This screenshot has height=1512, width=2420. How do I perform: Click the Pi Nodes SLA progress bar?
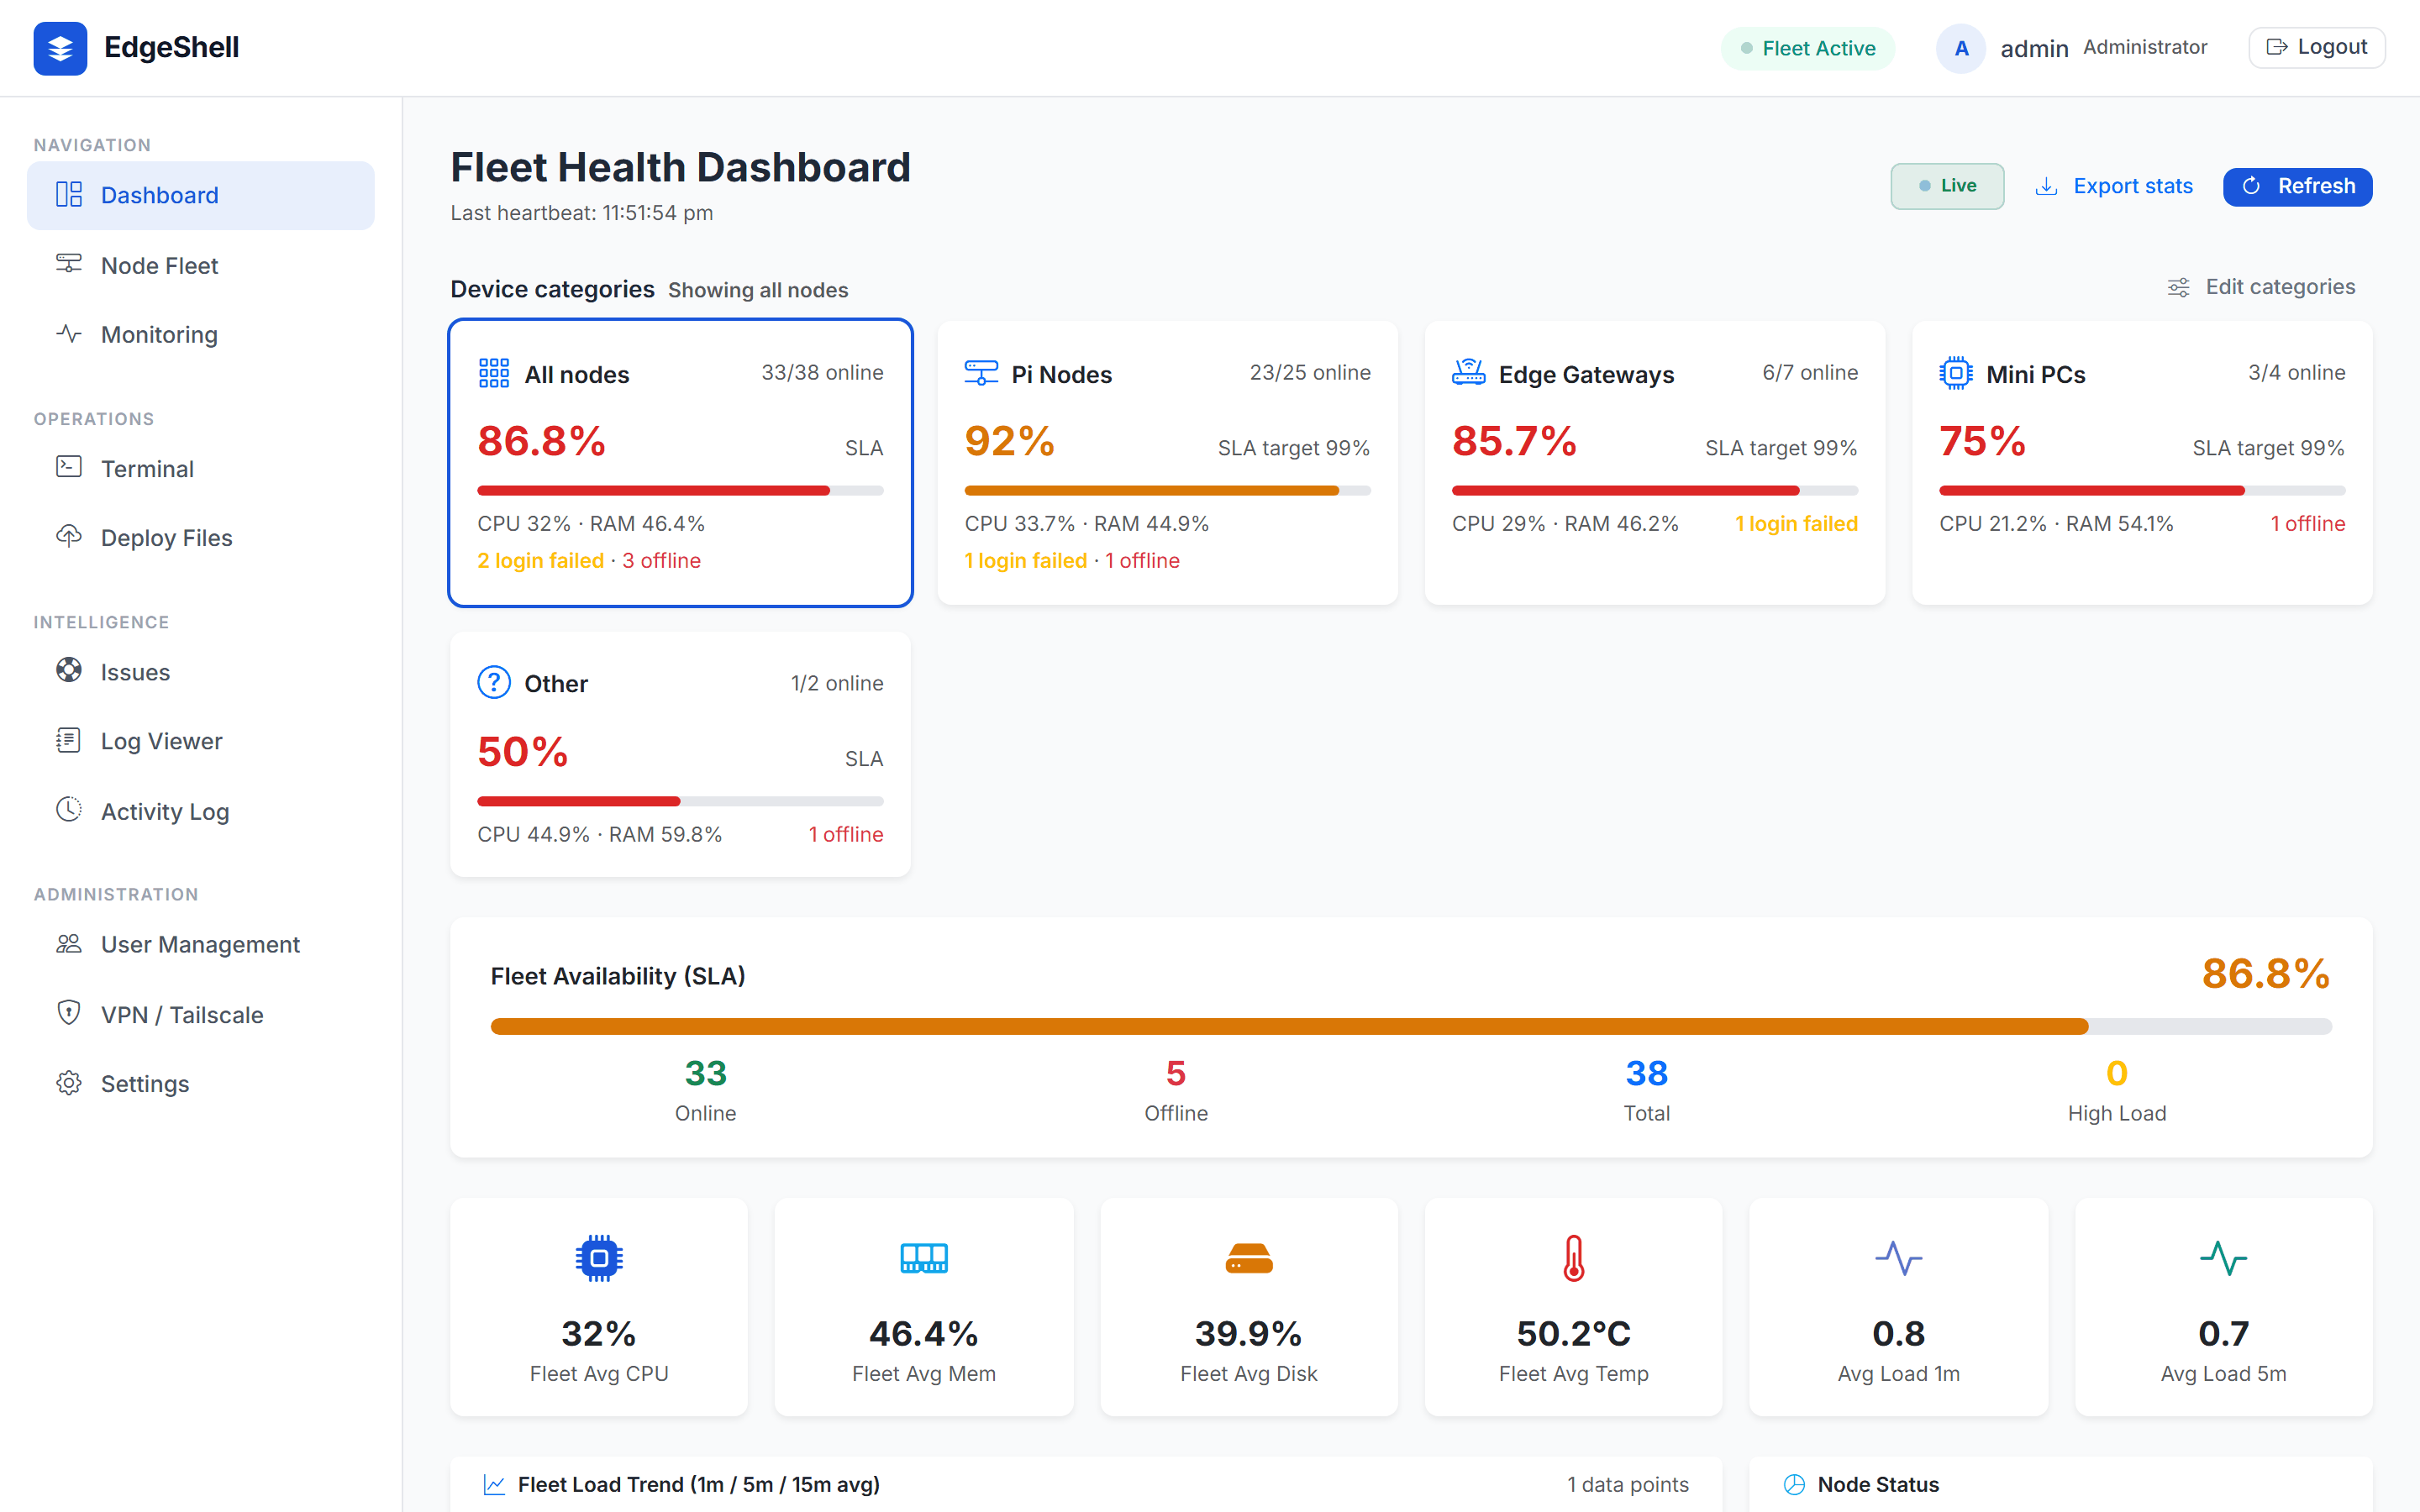pos(1167,490)
